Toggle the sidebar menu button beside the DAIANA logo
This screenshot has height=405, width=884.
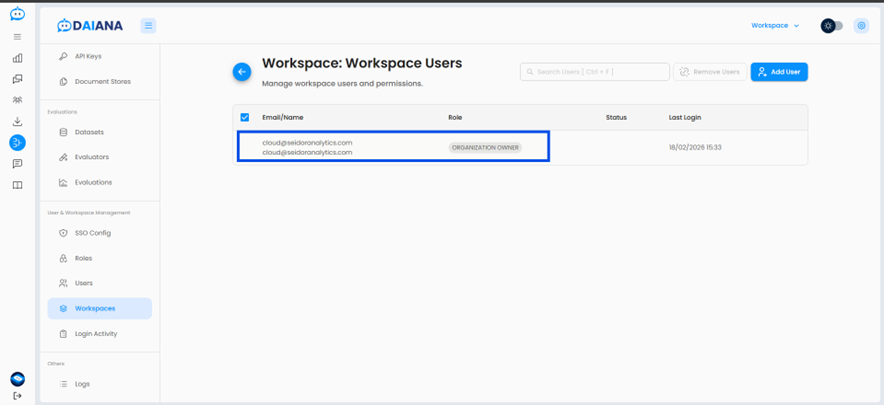pyautogui.click(x=148, y=26)
